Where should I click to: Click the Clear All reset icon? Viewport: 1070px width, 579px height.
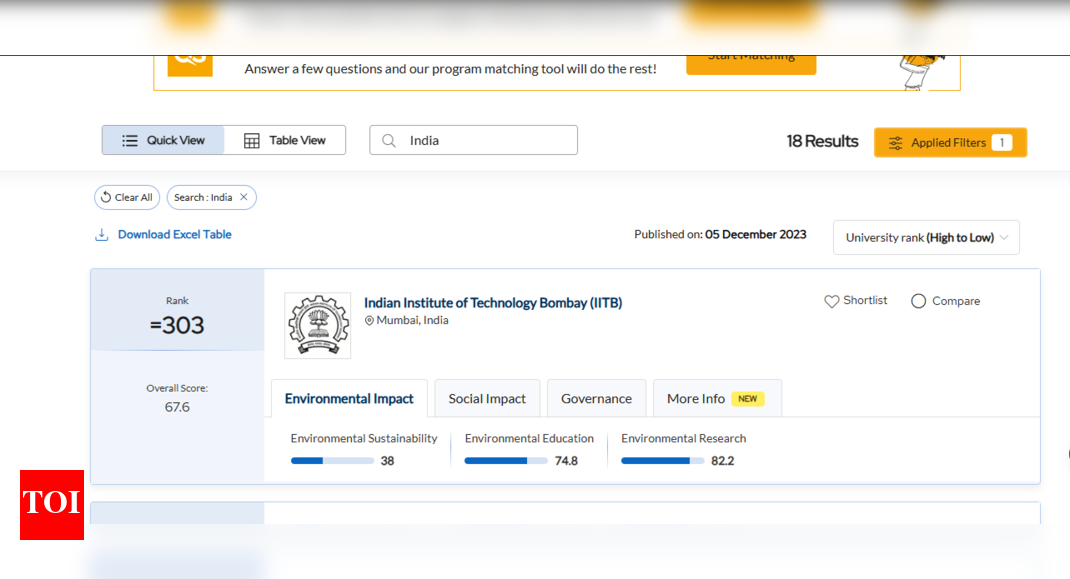106,197
